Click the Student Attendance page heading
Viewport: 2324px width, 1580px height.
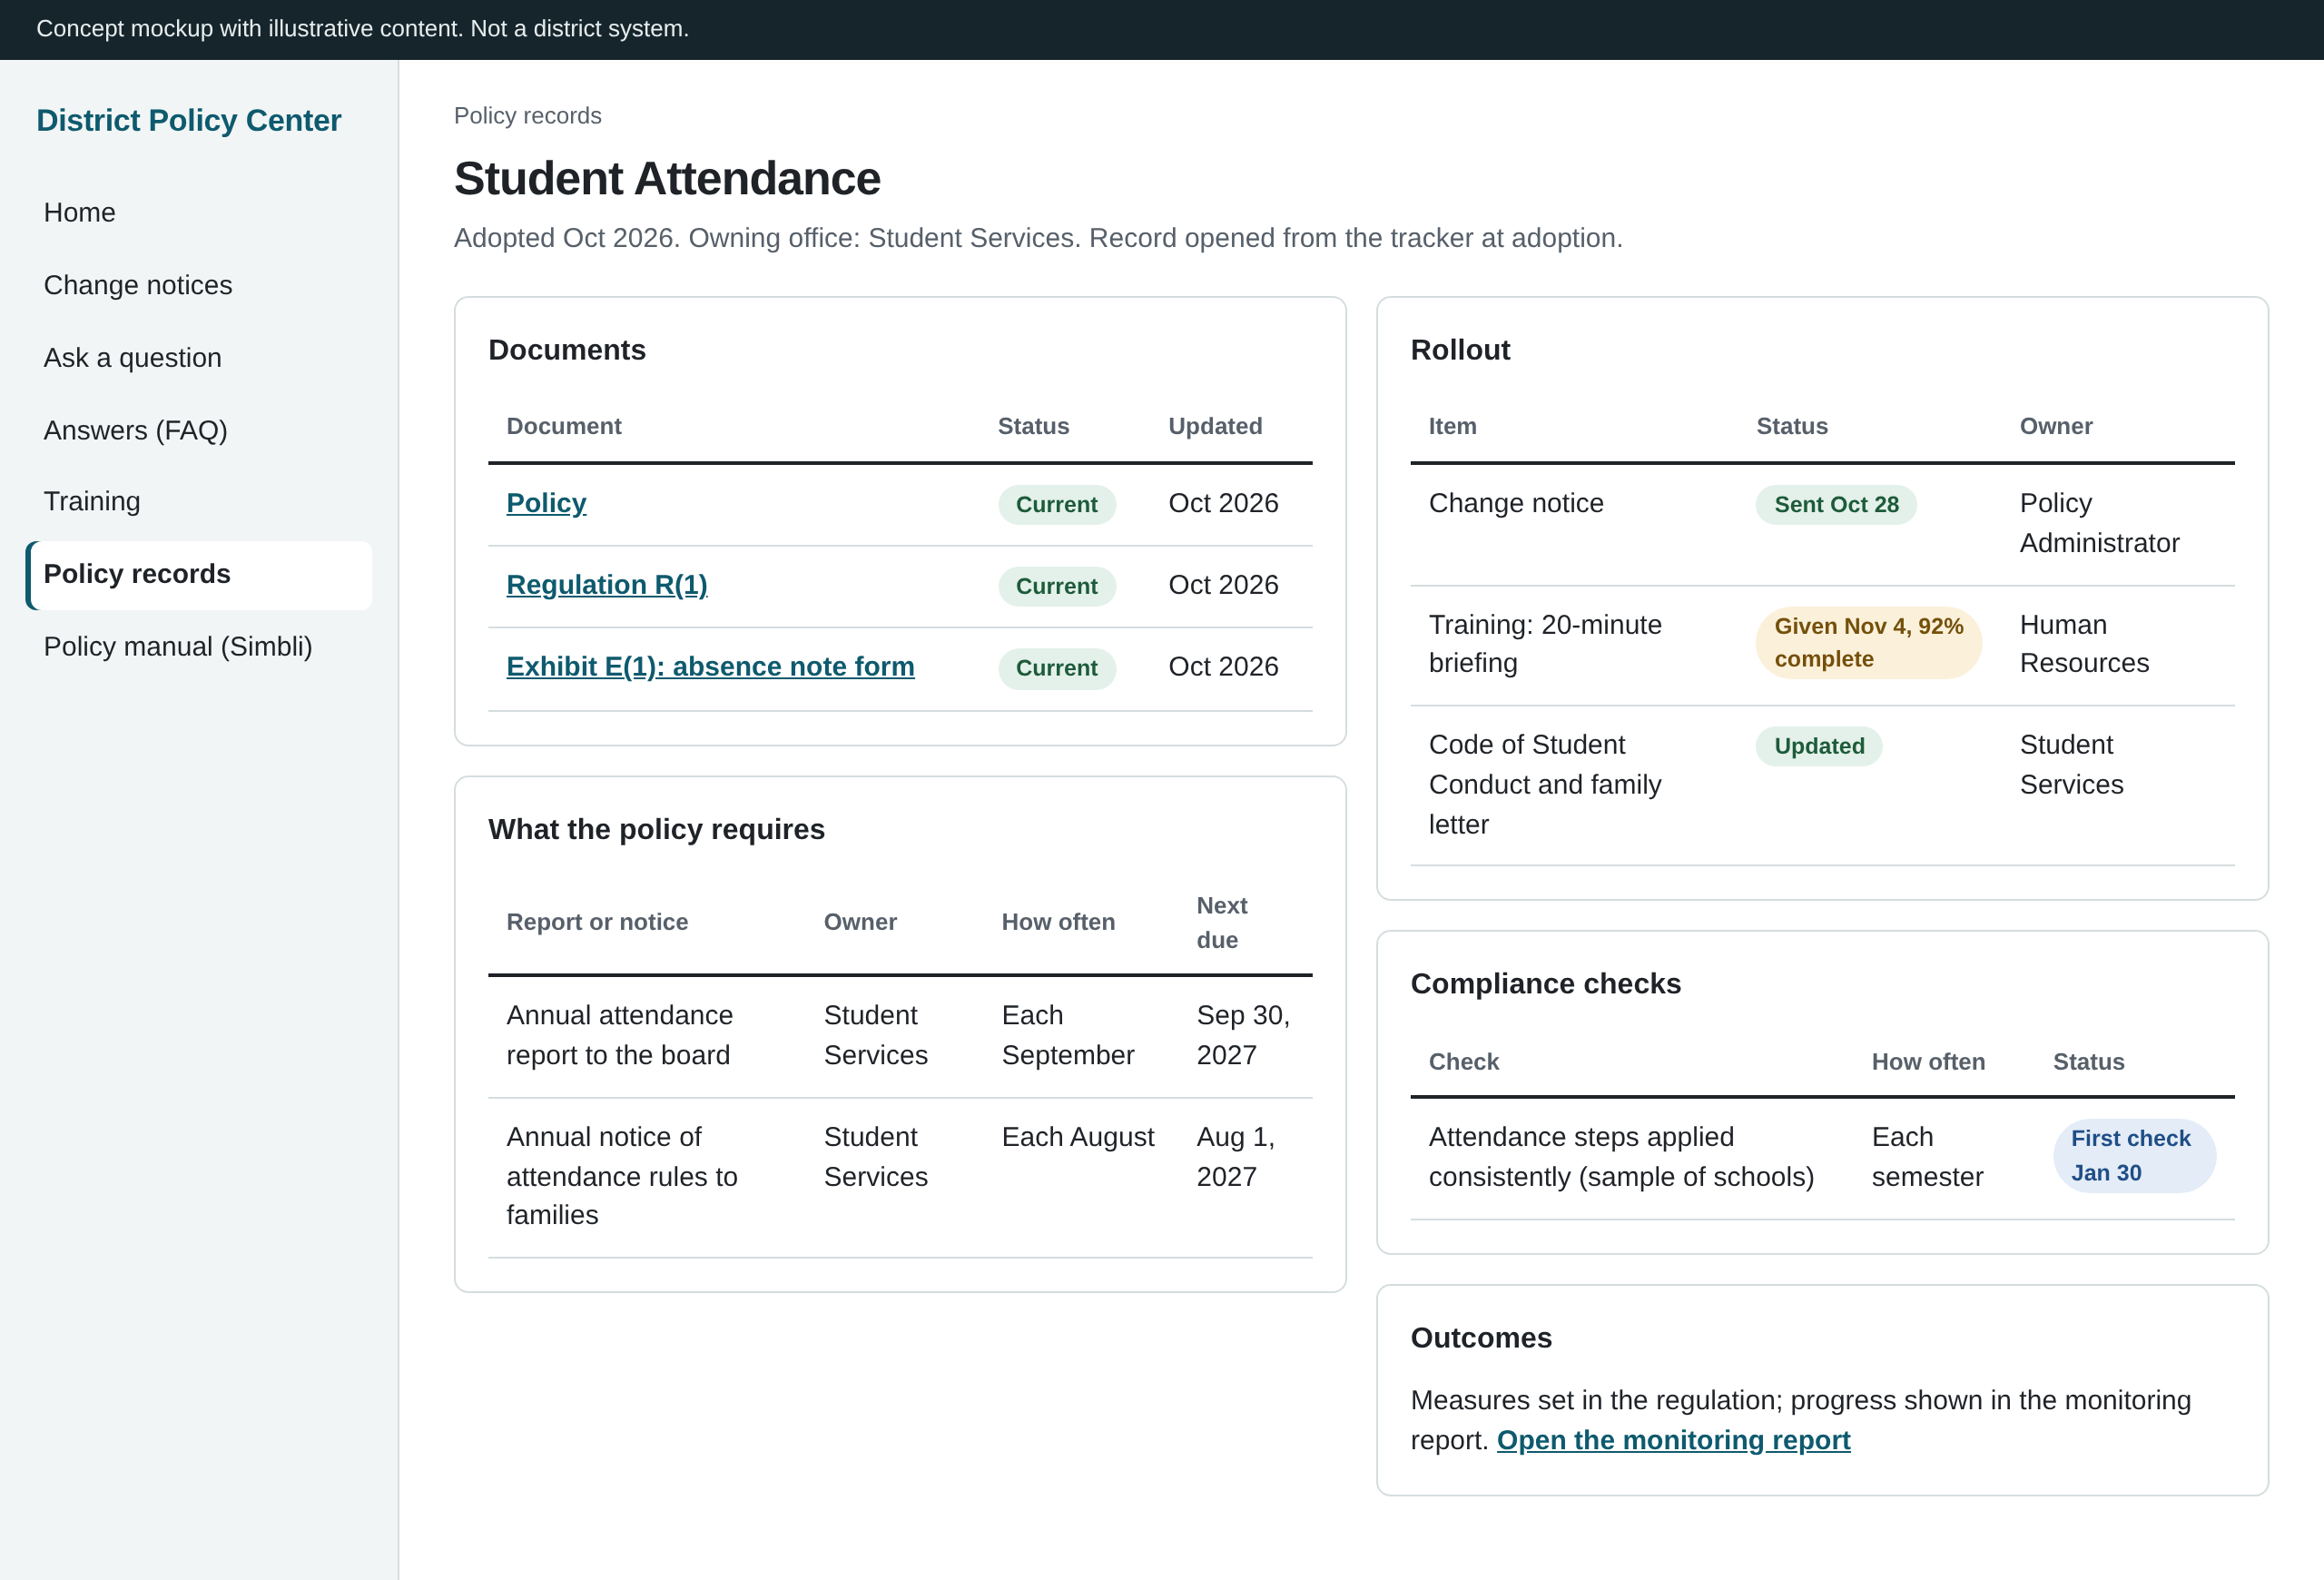[667, 179]
